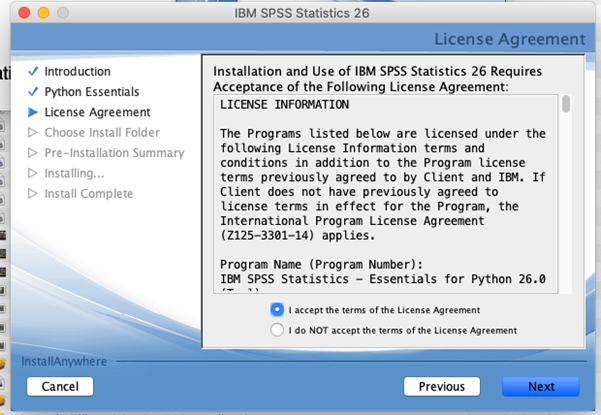601x415 pixels.
Task: Click the license text scrollbar thumb
Action: tap(566, 104)
